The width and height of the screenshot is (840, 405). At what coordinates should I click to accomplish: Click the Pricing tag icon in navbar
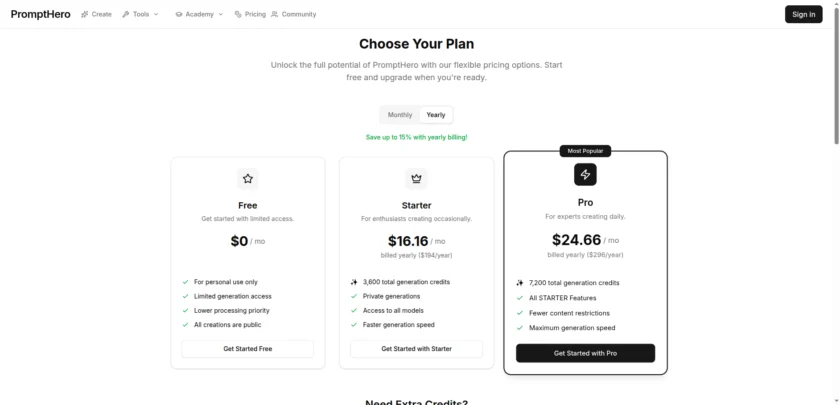coord(237,14)
